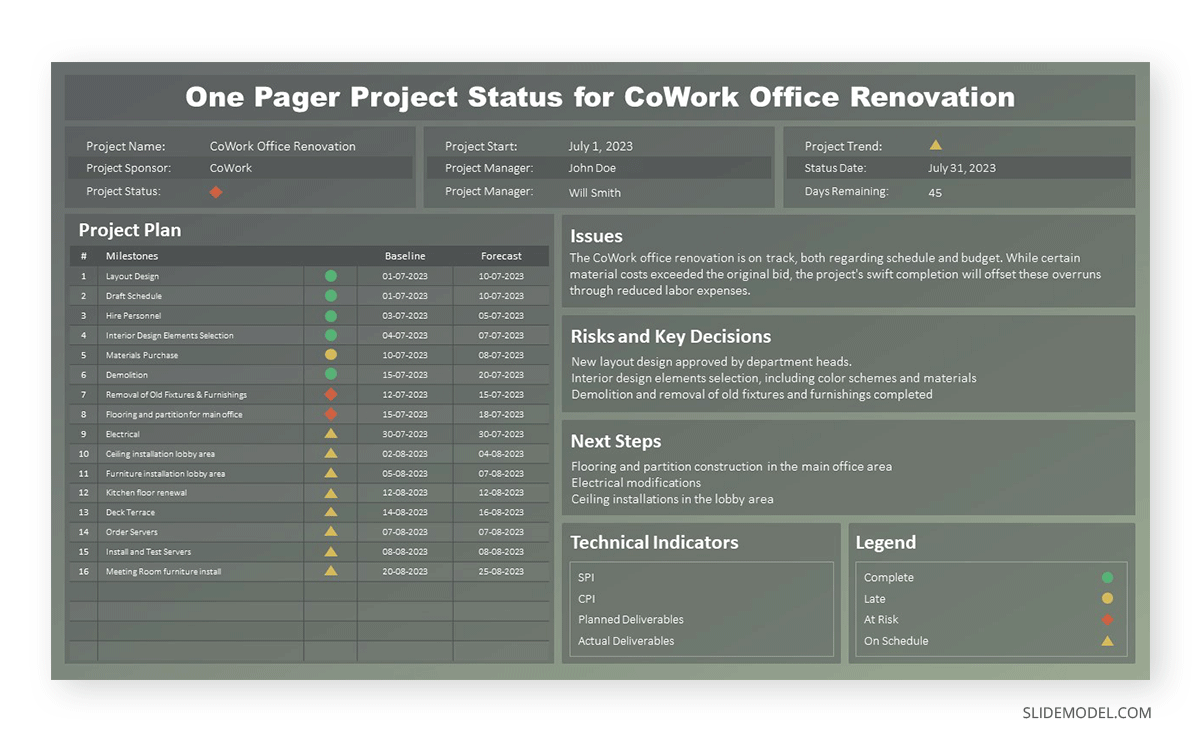
Task: Click triangle for Furniture installation lobby area
Action: (331, 473)
